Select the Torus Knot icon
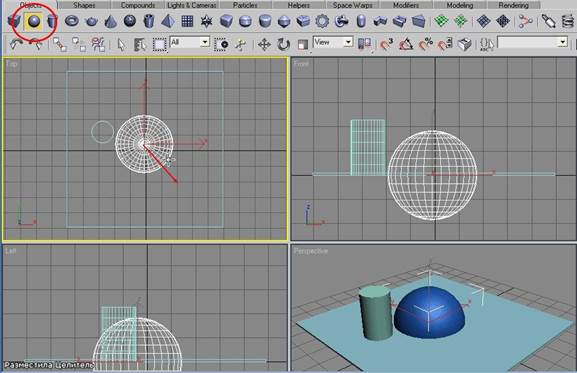This screenshot has height=373, width=577. (x=341, y=21)
